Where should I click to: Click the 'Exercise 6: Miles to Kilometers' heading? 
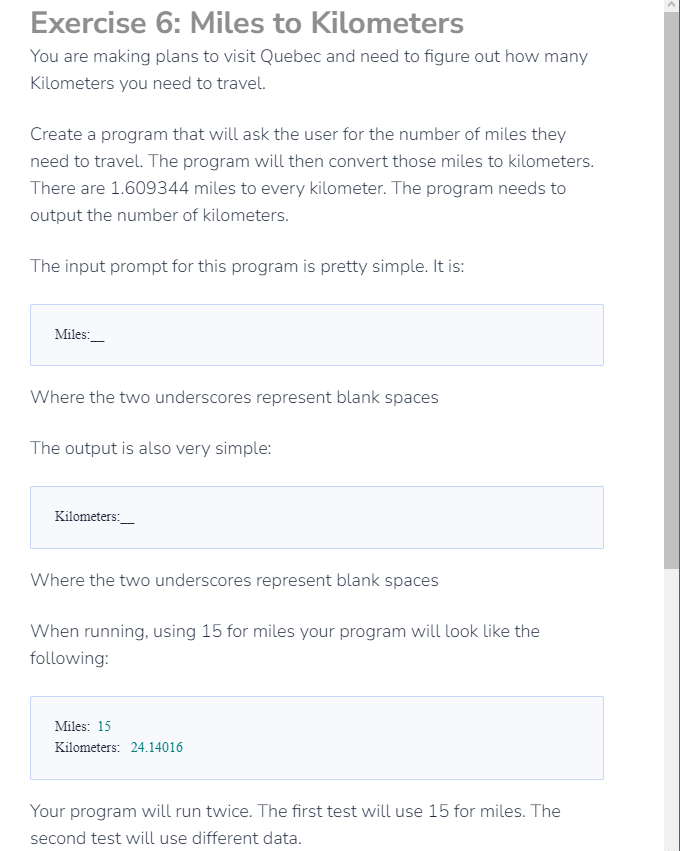(x=247, y=23)
